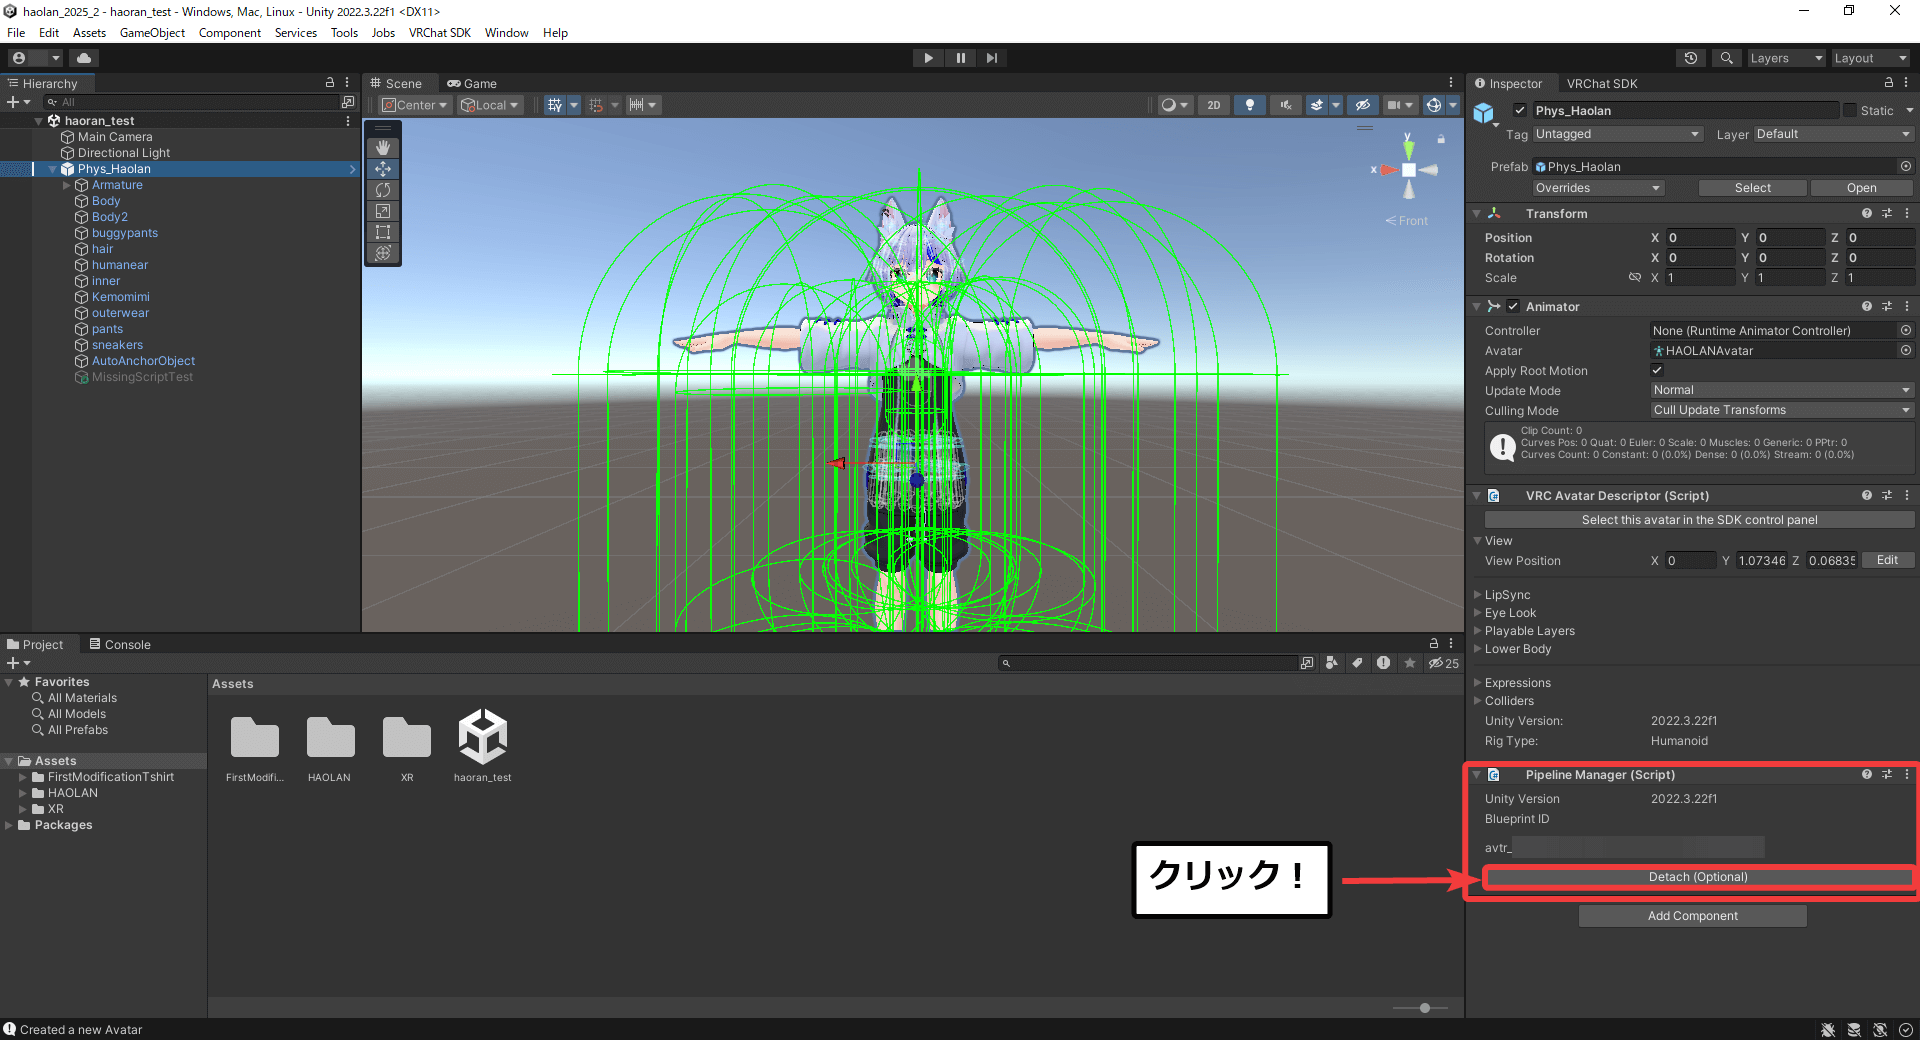This screenshot has height=1040, width=1920.
Task: Click the prefab Open button
Action: pos(1861,188)
